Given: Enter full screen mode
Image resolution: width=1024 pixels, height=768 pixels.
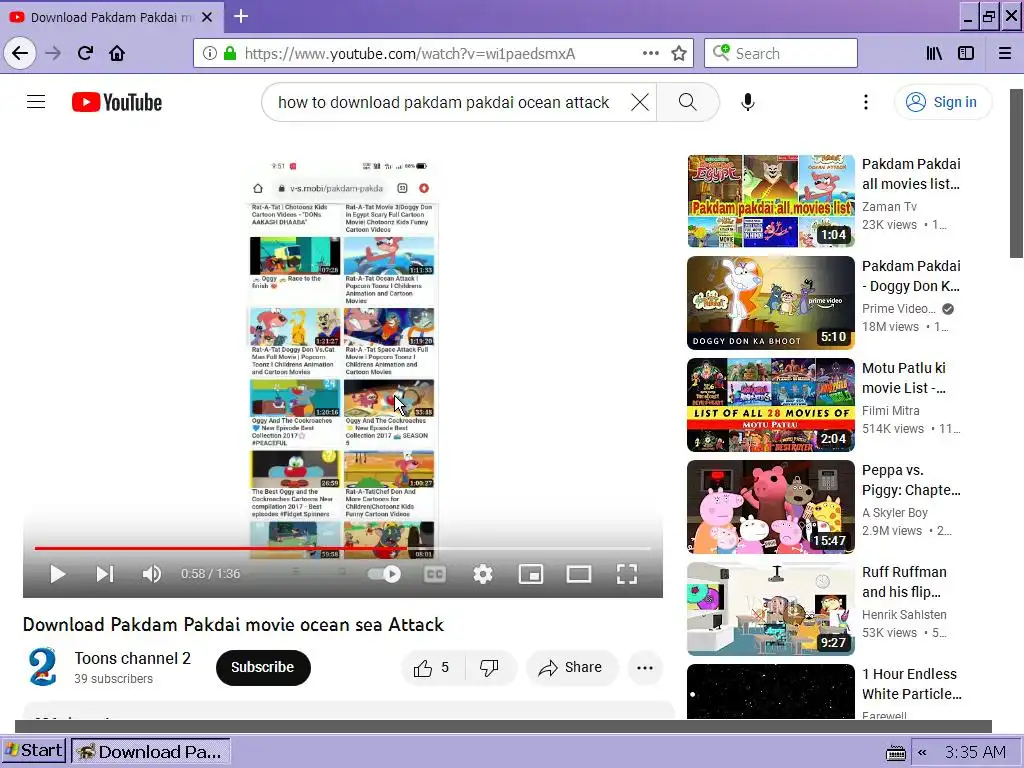Looking at the screenshot, I should tap(627, 574).
